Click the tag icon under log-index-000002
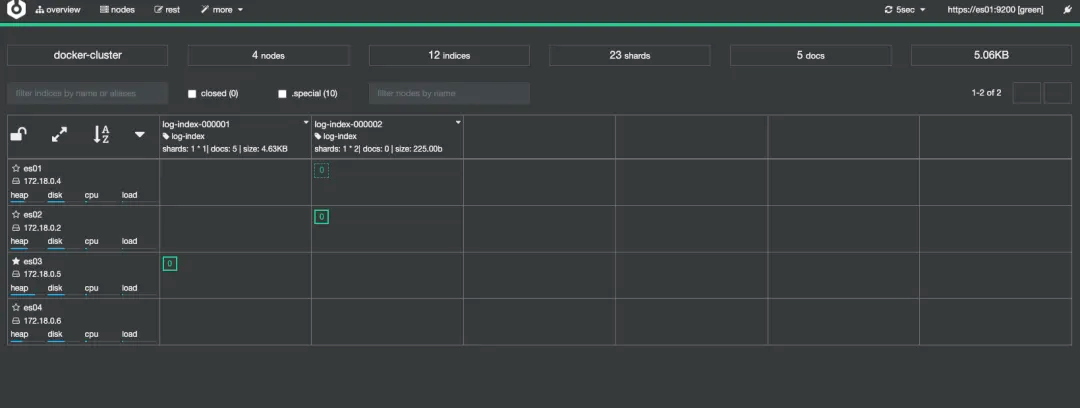 point(318,136)
